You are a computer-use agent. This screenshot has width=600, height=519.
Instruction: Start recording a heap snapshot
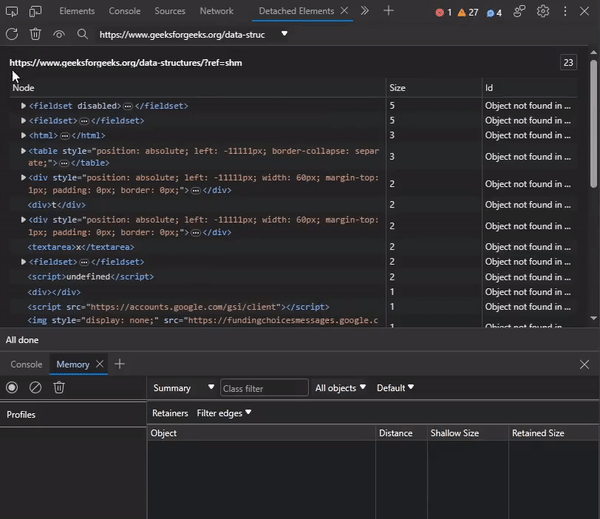tap(12, 387)
